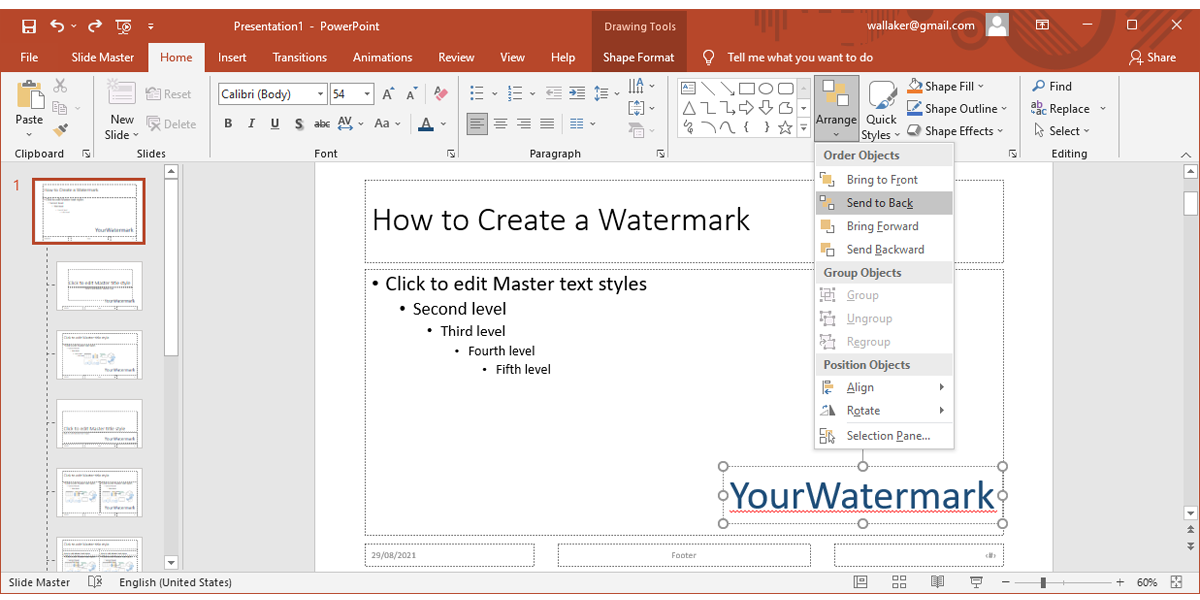Toggle Align Left paragraph button
This screenshot has width=1200, height=600.
pos(477,124)
